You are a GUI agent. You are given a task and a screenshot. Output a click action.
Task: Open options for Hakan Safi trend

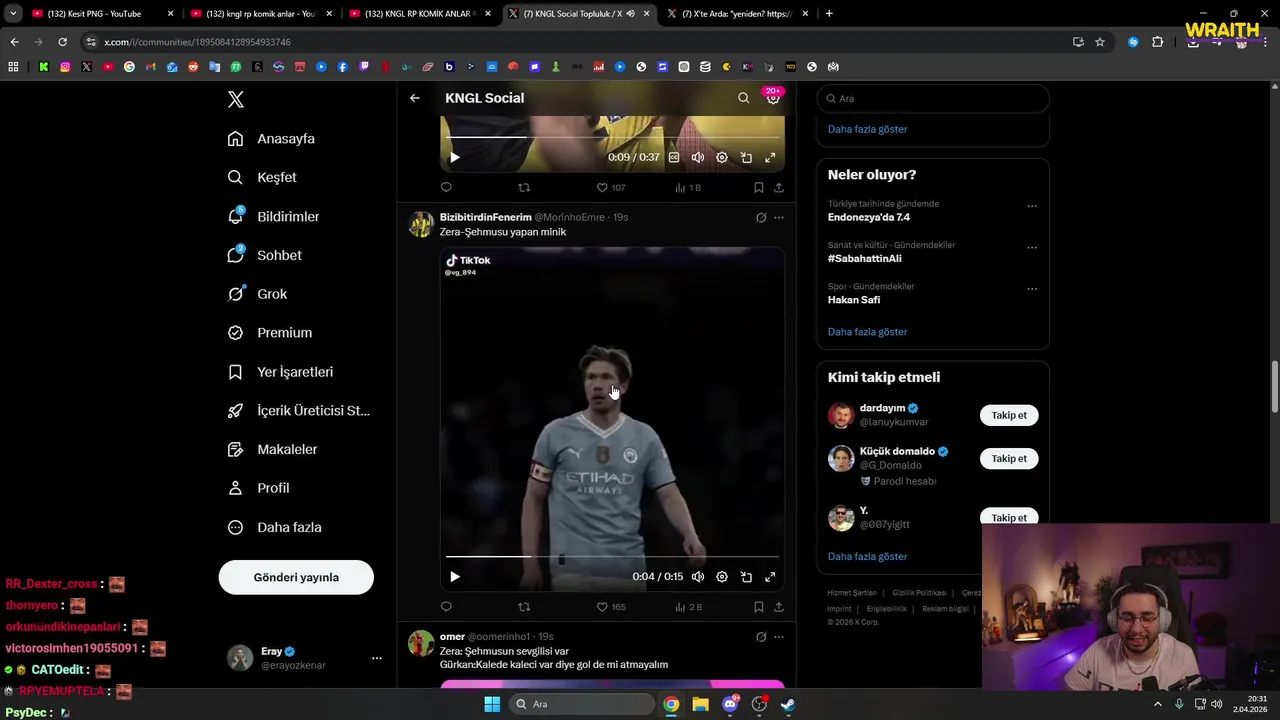point(1032,289)
